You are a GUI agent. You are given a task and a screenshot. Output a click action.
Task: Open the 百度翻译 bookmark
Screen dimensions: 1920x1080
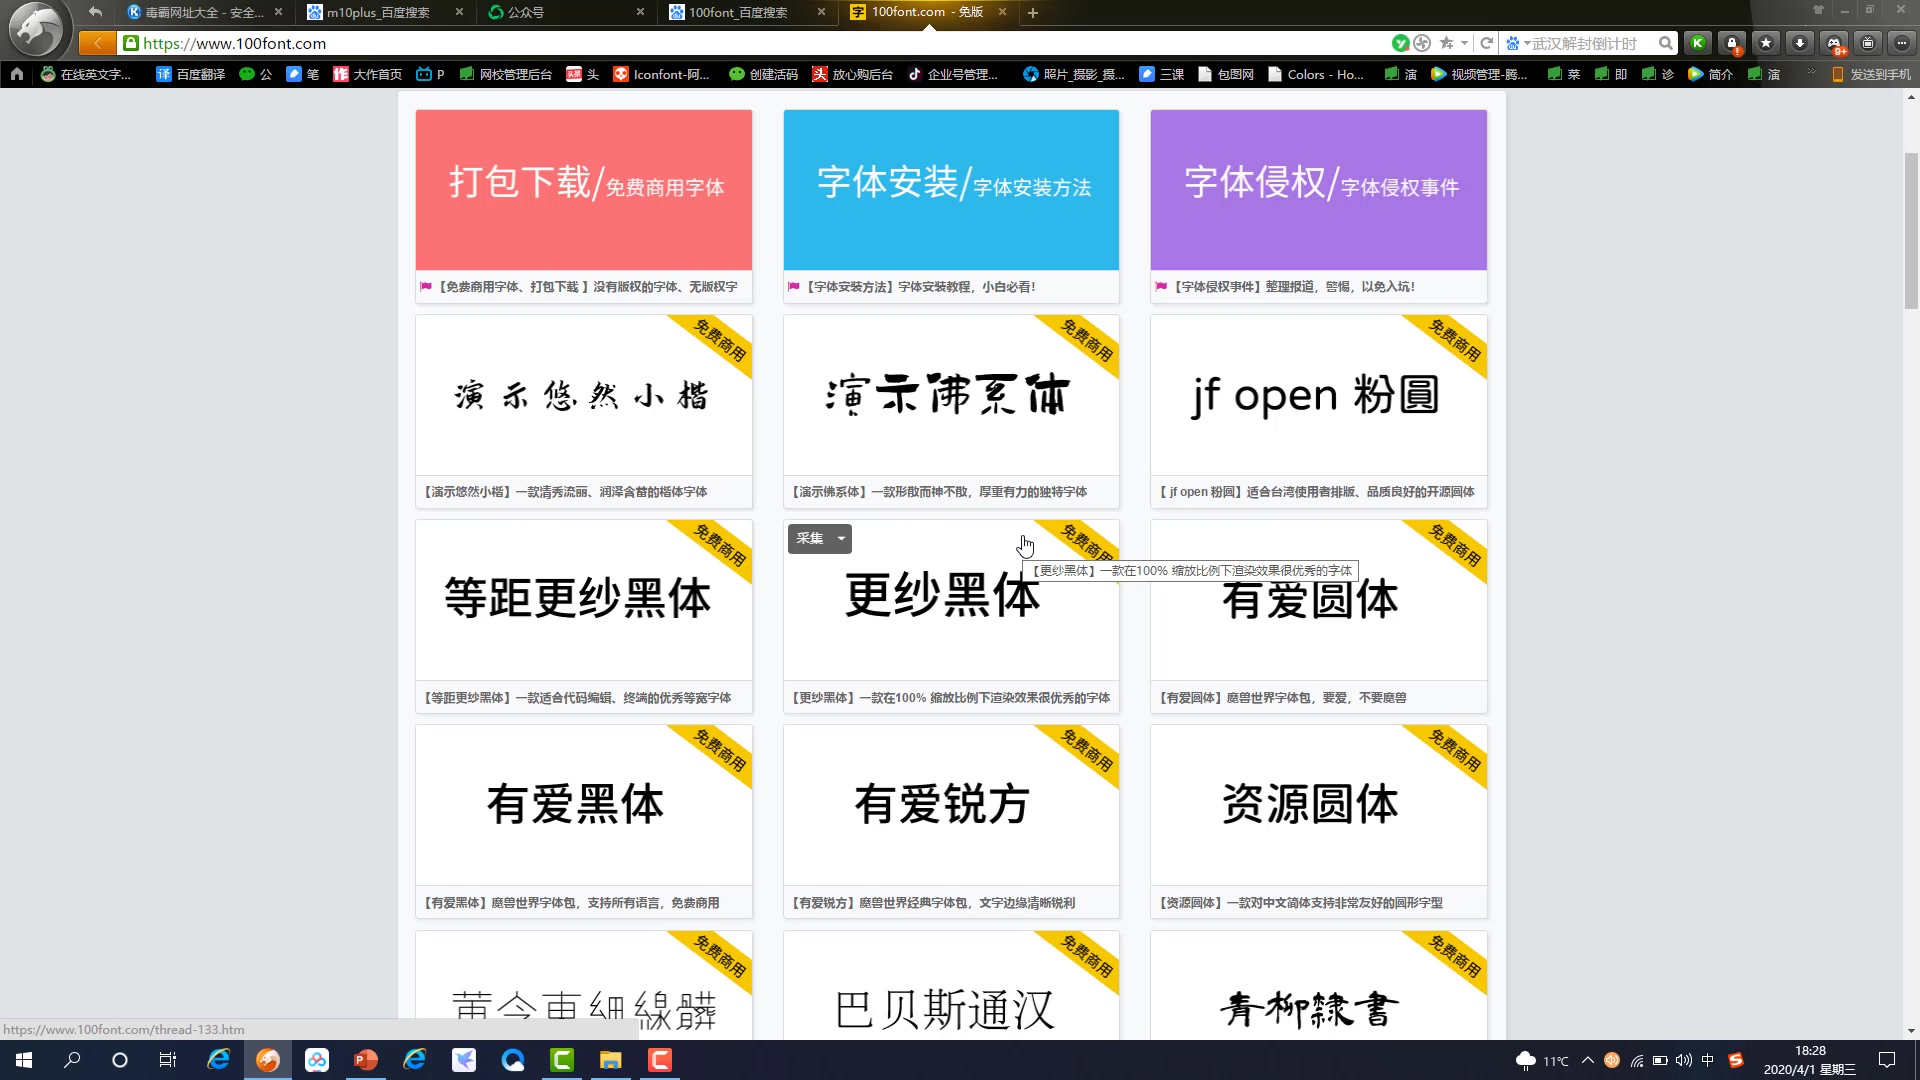(x=189, y=74)
